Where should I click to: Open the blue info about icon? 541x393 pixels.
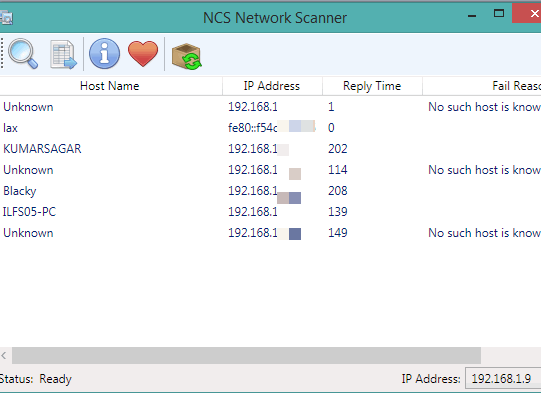click(104, 54)
